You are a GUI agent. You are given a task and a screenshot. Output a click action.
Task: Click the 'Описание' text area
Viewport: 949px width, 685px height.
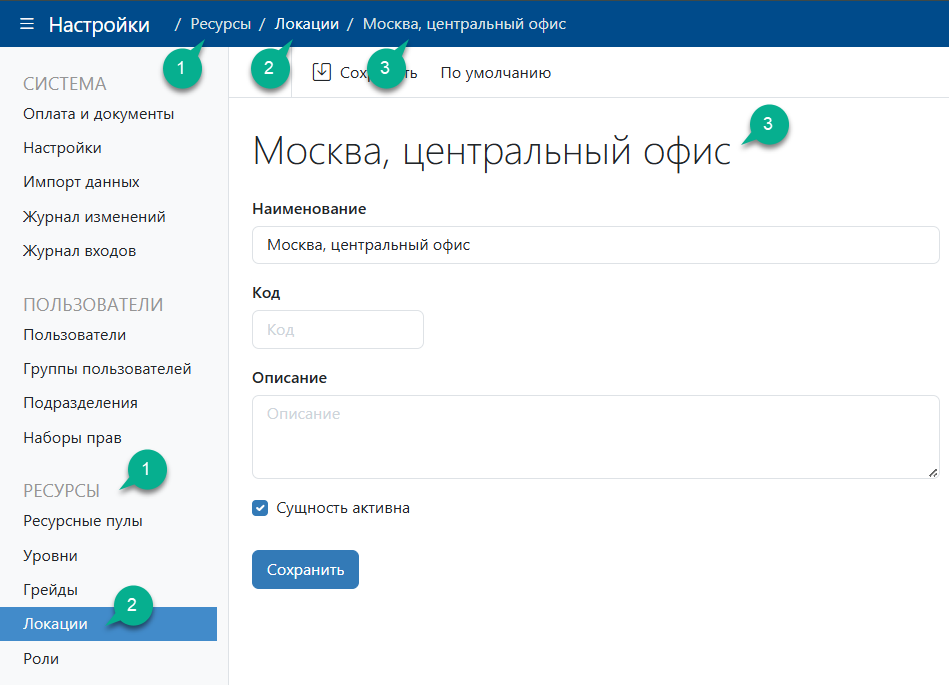(595, 437)
